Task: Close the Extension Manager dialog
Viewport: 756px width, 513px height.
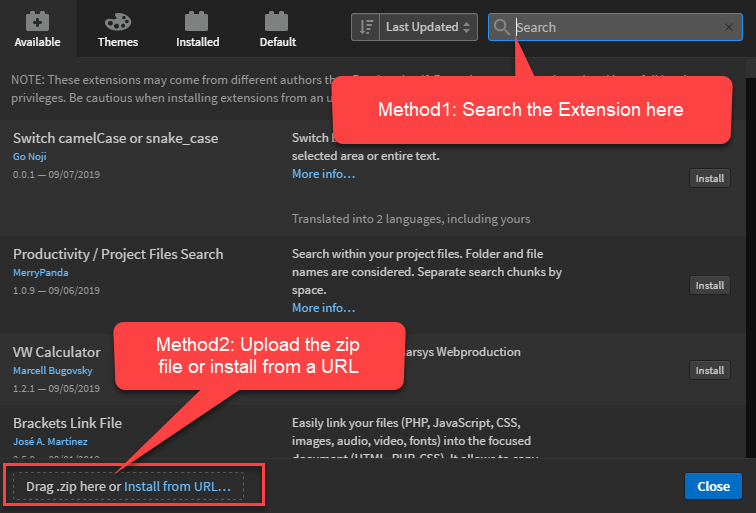Action: pyautogui.click(x=713, y=486)
